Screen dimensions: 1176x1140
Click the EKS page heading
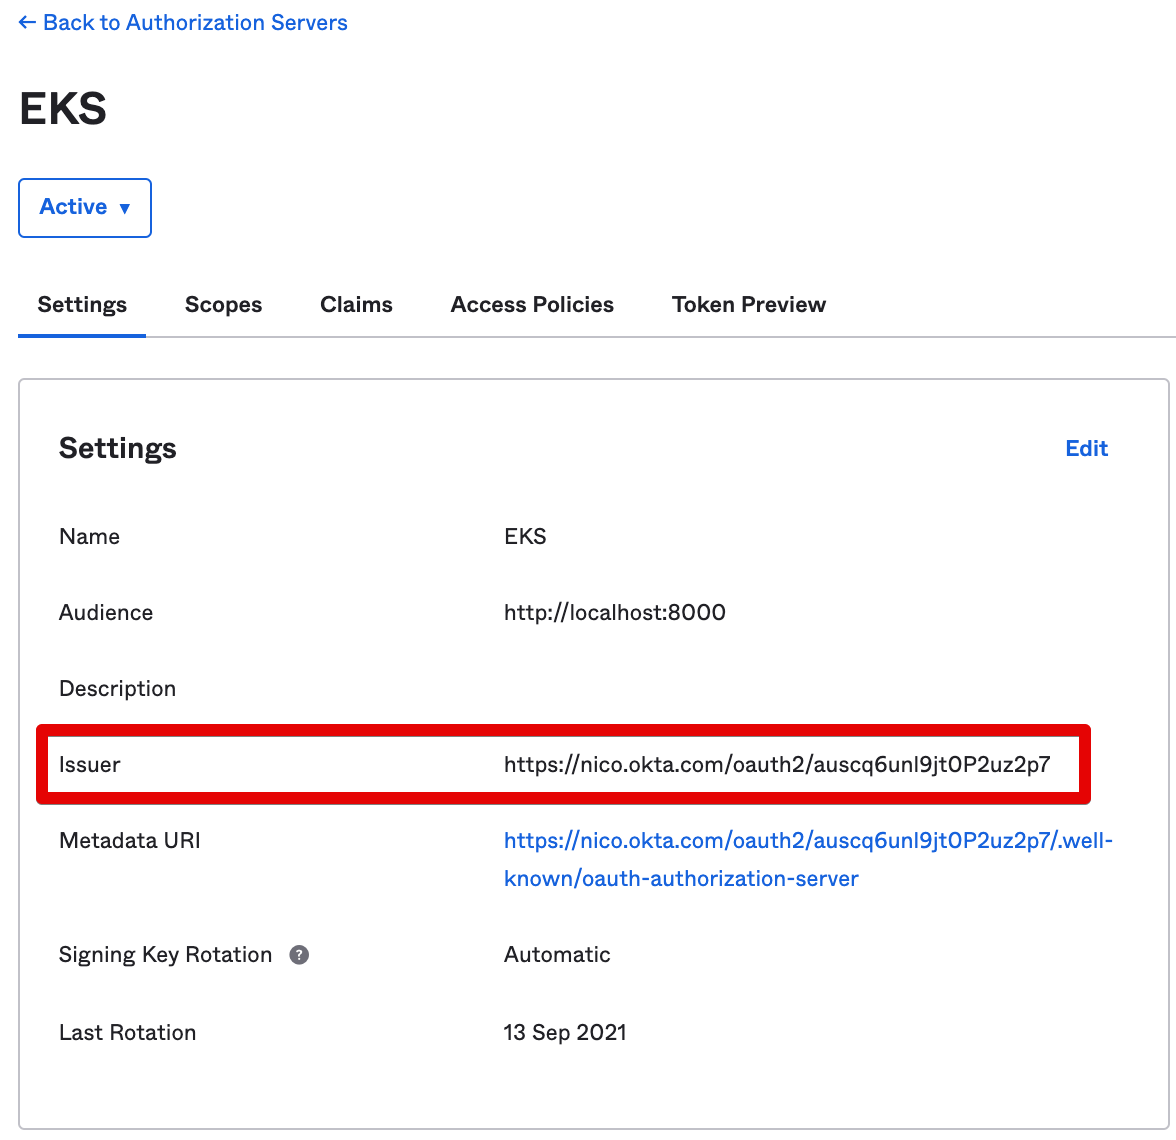[x=63, y=109]
